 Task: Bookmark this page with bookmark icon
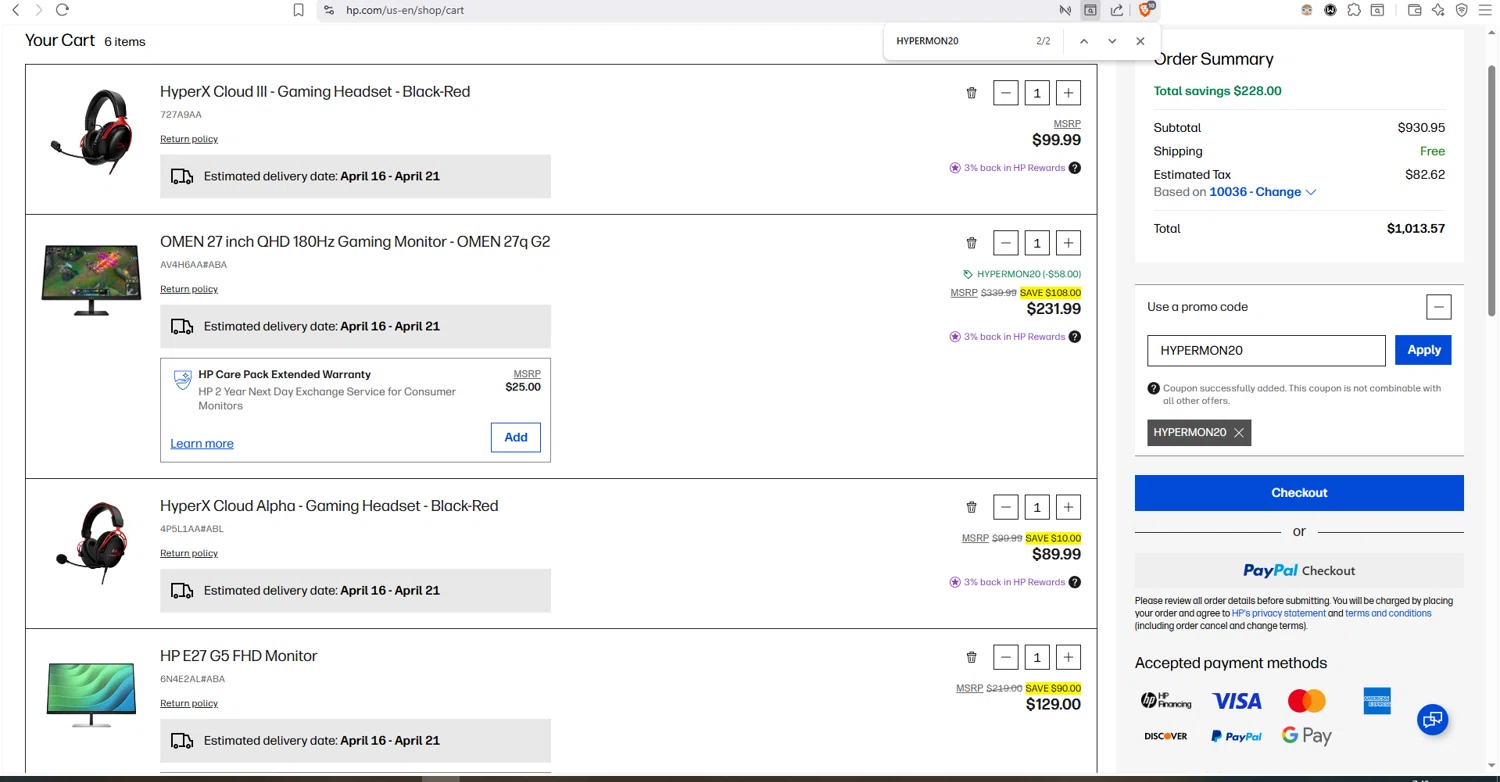298,10
